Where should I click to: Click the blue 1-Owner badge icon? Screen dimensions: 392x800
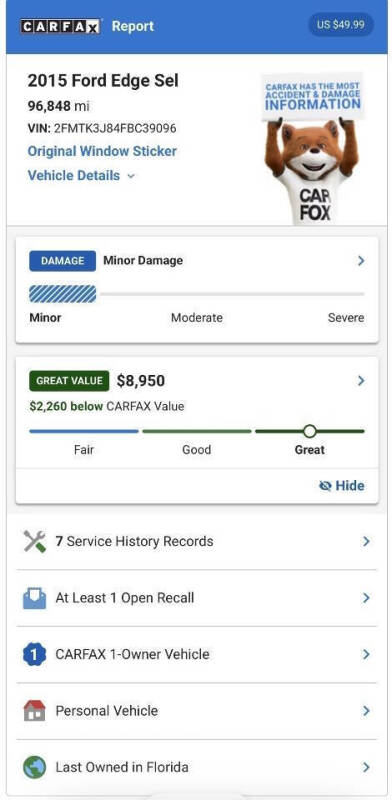coord(35,655)
